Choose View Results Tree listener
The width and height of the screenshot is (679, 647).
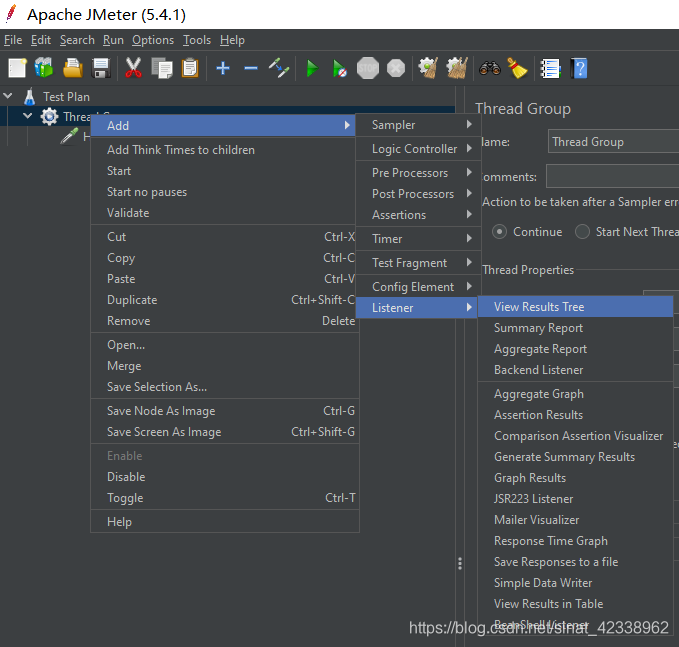tap(575, 307)
